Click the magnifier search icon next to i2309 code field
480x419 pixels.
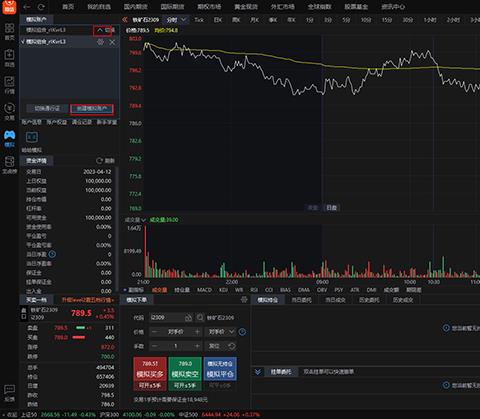click(200, 317)
